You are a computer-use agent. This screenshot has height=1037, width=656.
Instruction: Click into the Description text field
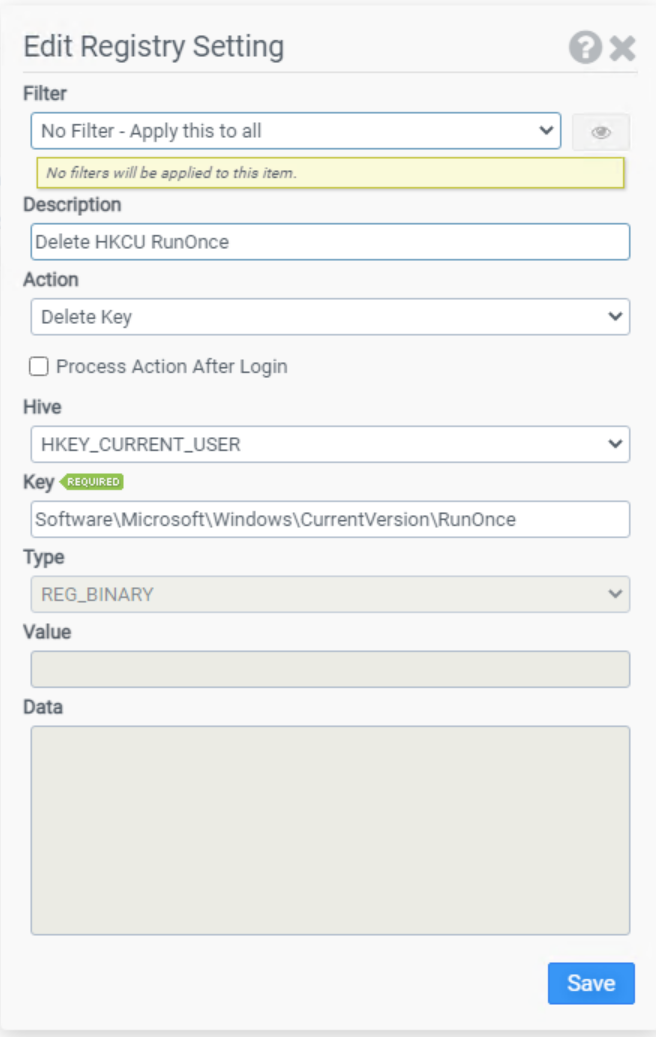(x=330, y=241)
